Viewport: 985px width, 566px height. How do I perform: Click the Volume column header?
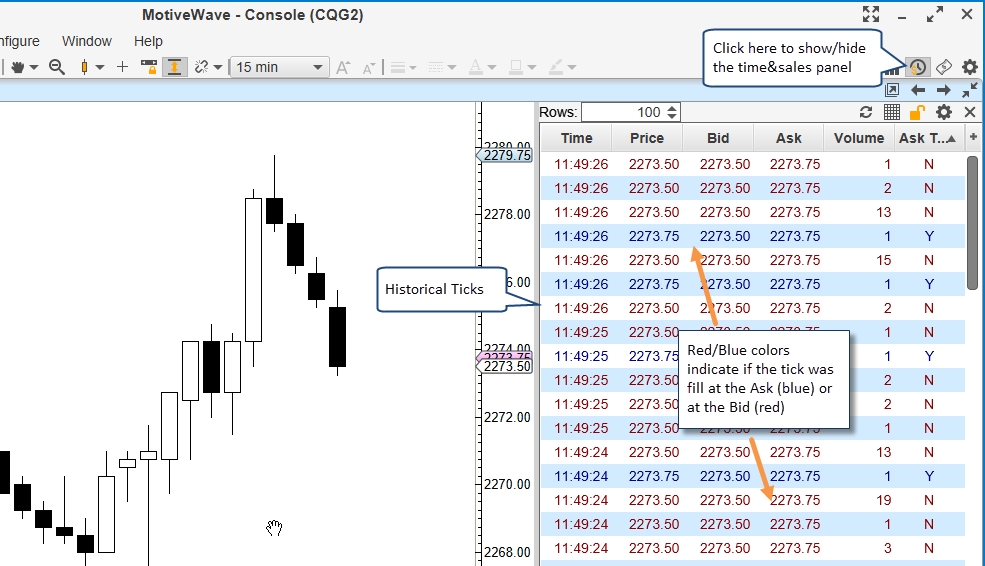click(x=858, y=138)
